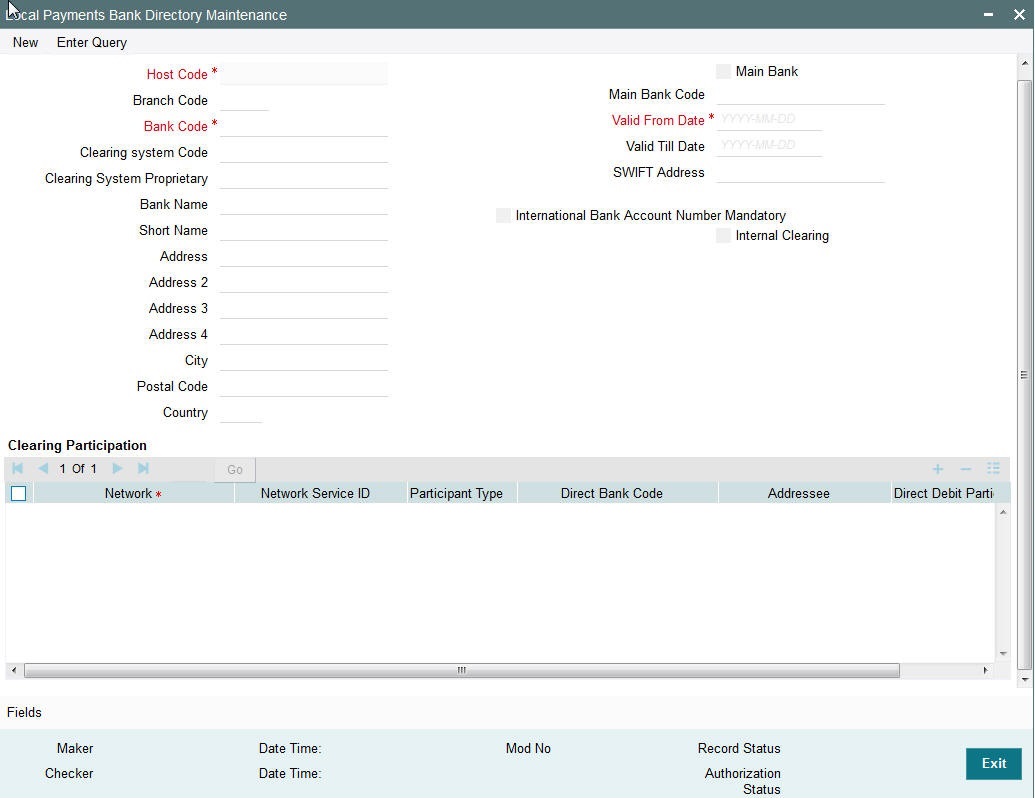This screenshot has width=1035, height=800.
Task: Go to next page of Clearing Participation
Action: pos(117,469)
